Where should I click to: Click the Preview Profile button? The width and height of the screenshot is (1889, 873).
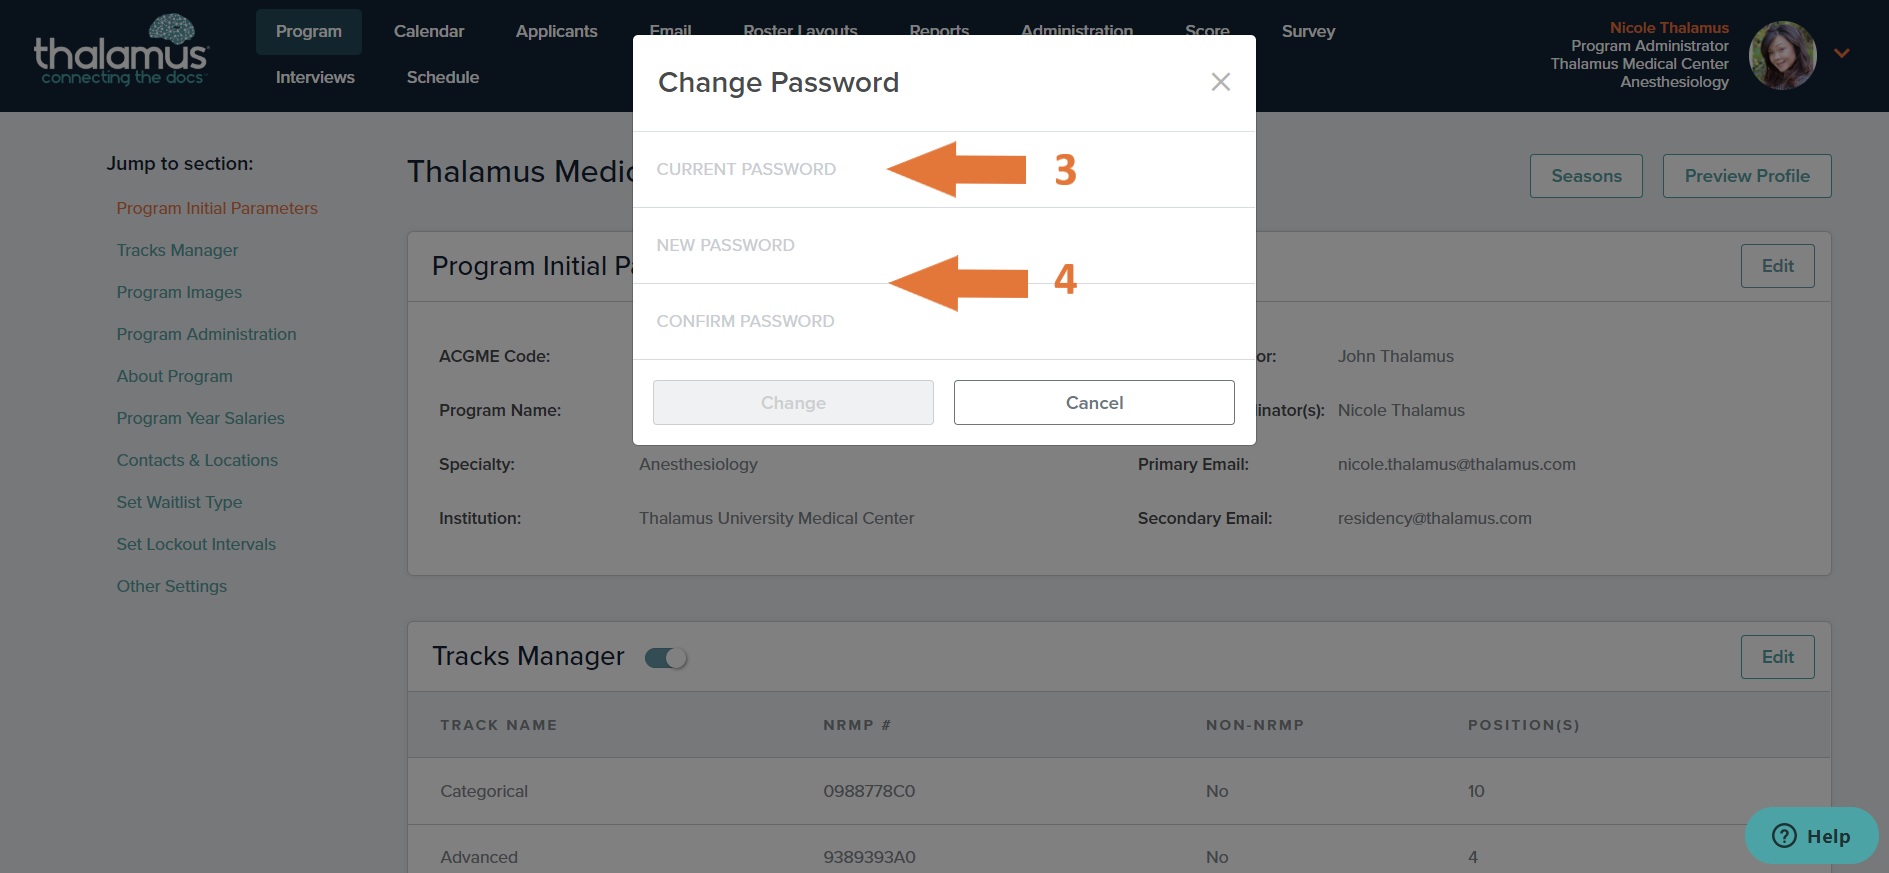pyautogui.click(x=1747, y=176)
